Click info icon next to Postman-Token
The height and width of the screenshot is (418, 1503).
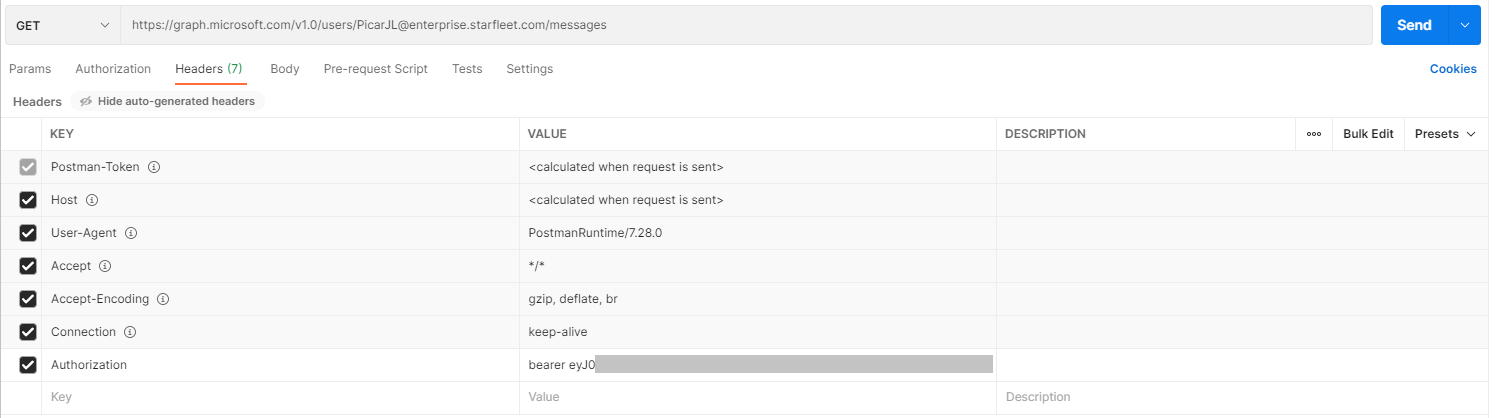(x=154, y=167)
